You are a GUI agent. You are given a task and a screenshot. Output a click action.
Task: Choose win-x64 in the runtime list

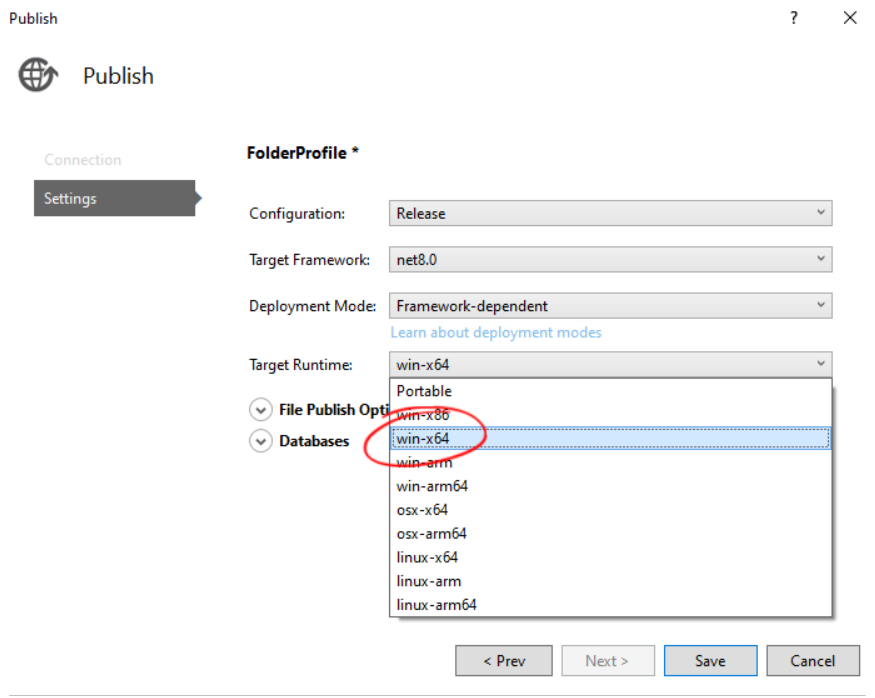610,439
